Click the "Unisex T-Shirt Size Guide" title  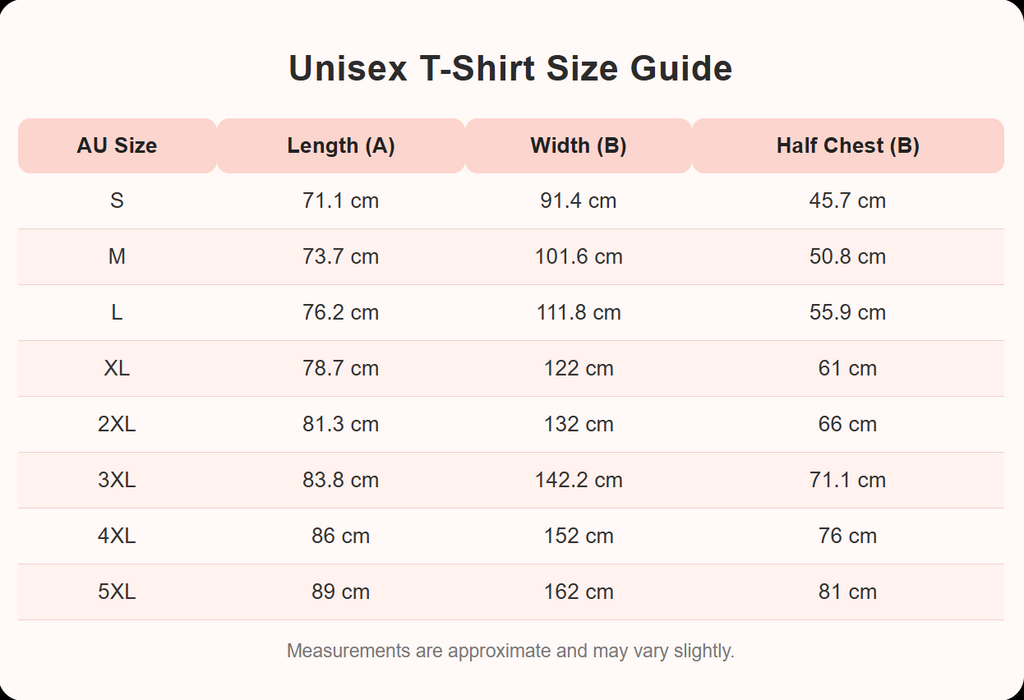point(511,68)
